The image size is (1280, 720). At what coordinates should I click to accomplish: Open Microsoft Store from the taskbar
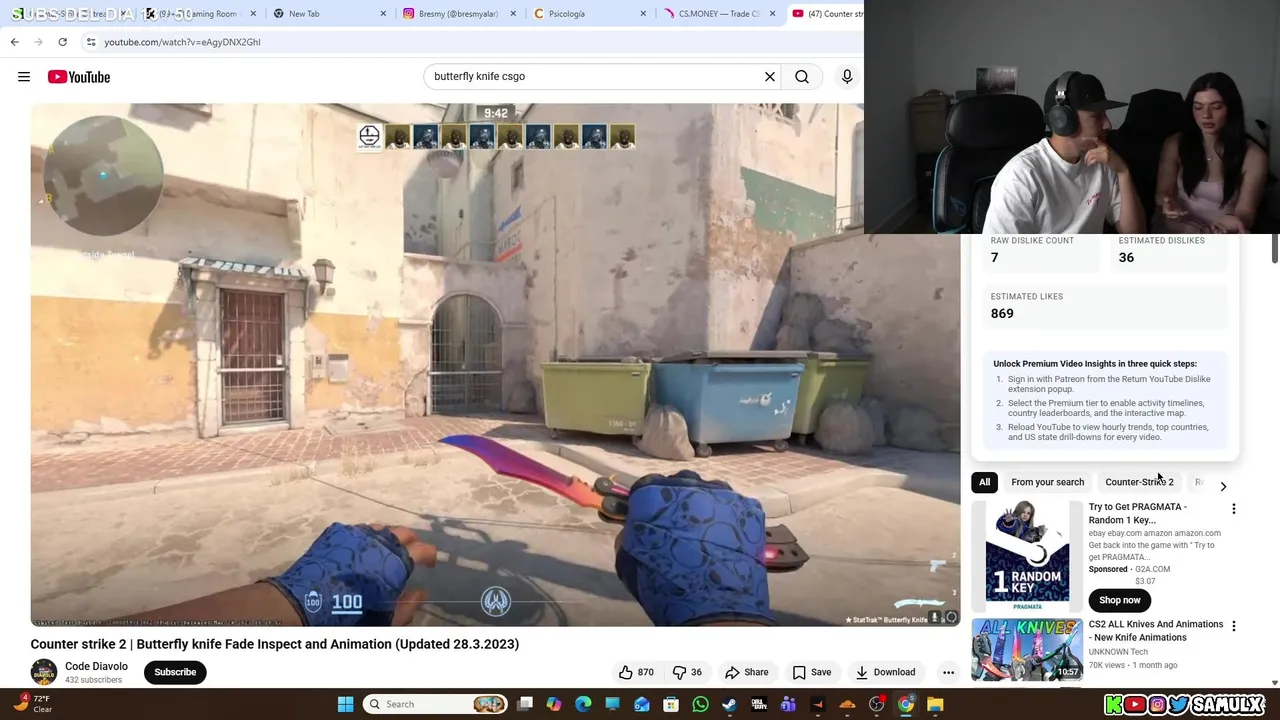[671, 704]
